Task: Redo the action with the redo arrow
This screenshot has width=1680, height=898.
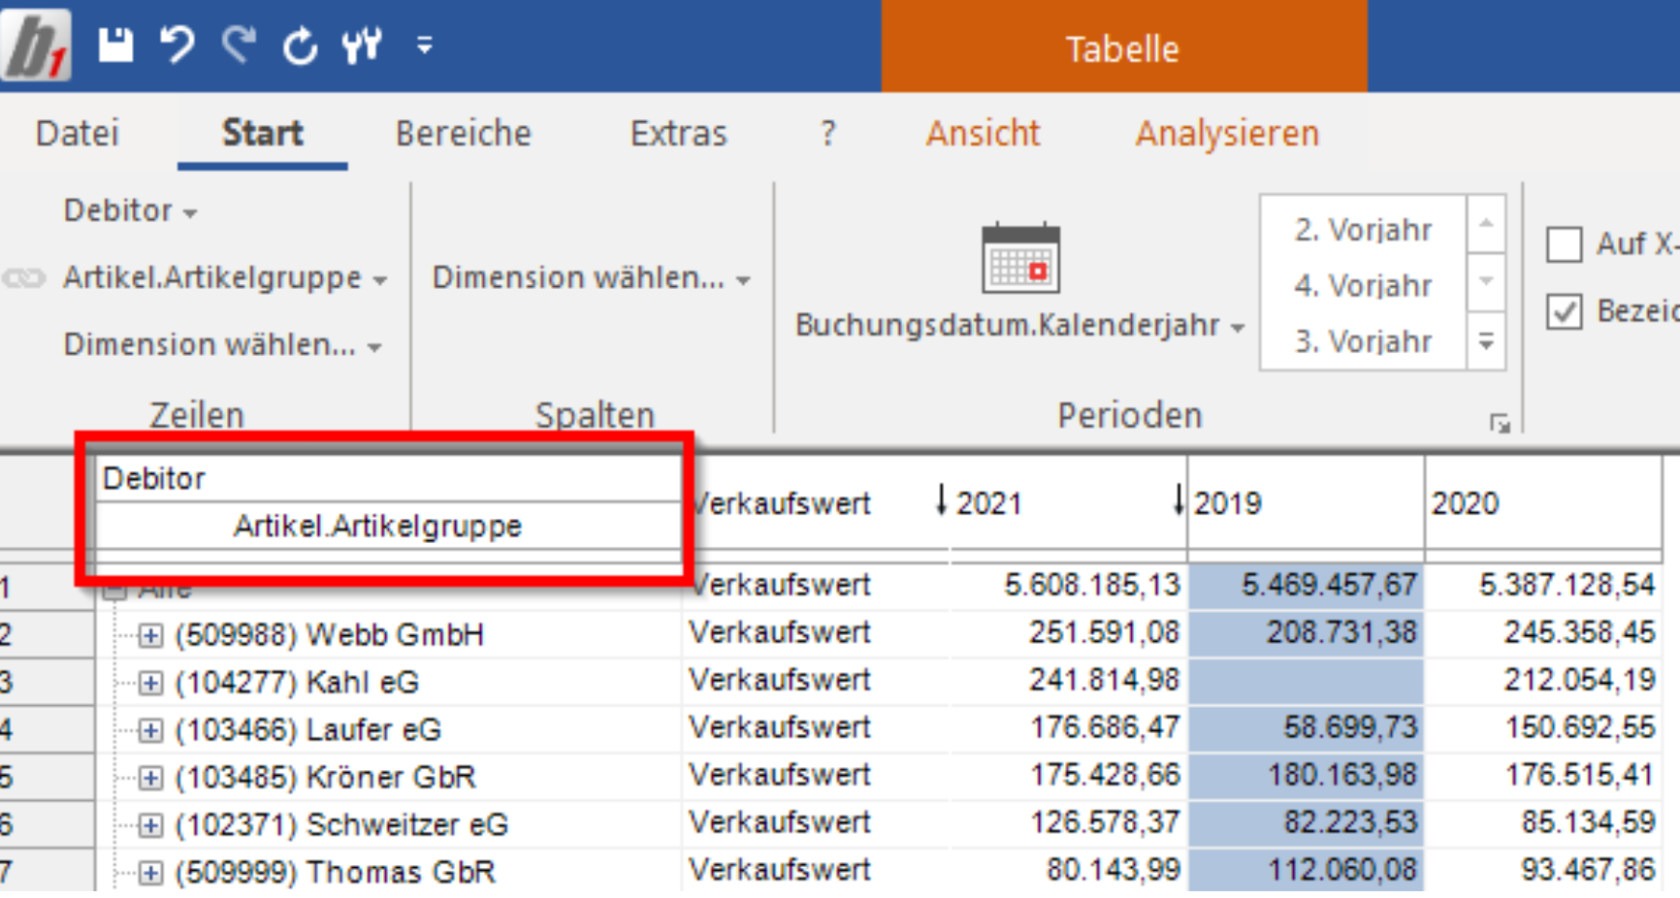Action: (238, 45)
